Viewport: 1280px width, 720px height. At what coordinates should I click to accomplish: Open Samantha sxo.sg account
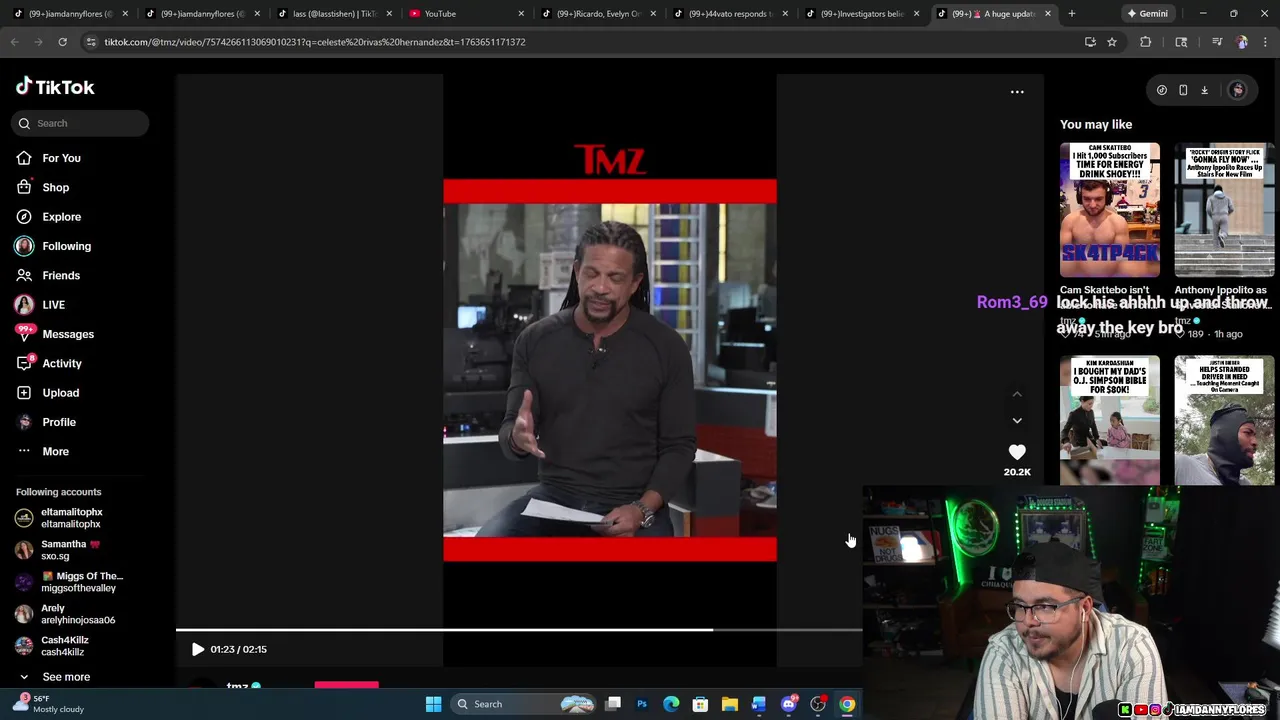[x=58, y=550]
